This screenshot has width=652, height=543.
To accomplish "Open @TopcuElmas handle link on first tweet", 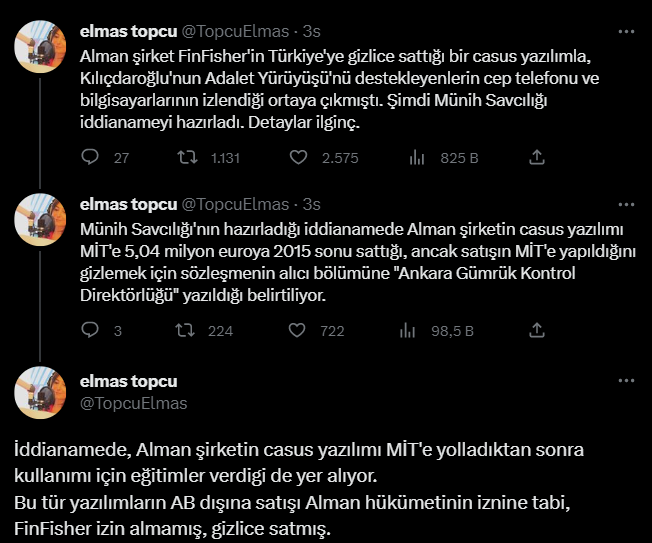I will click(239, 31).
